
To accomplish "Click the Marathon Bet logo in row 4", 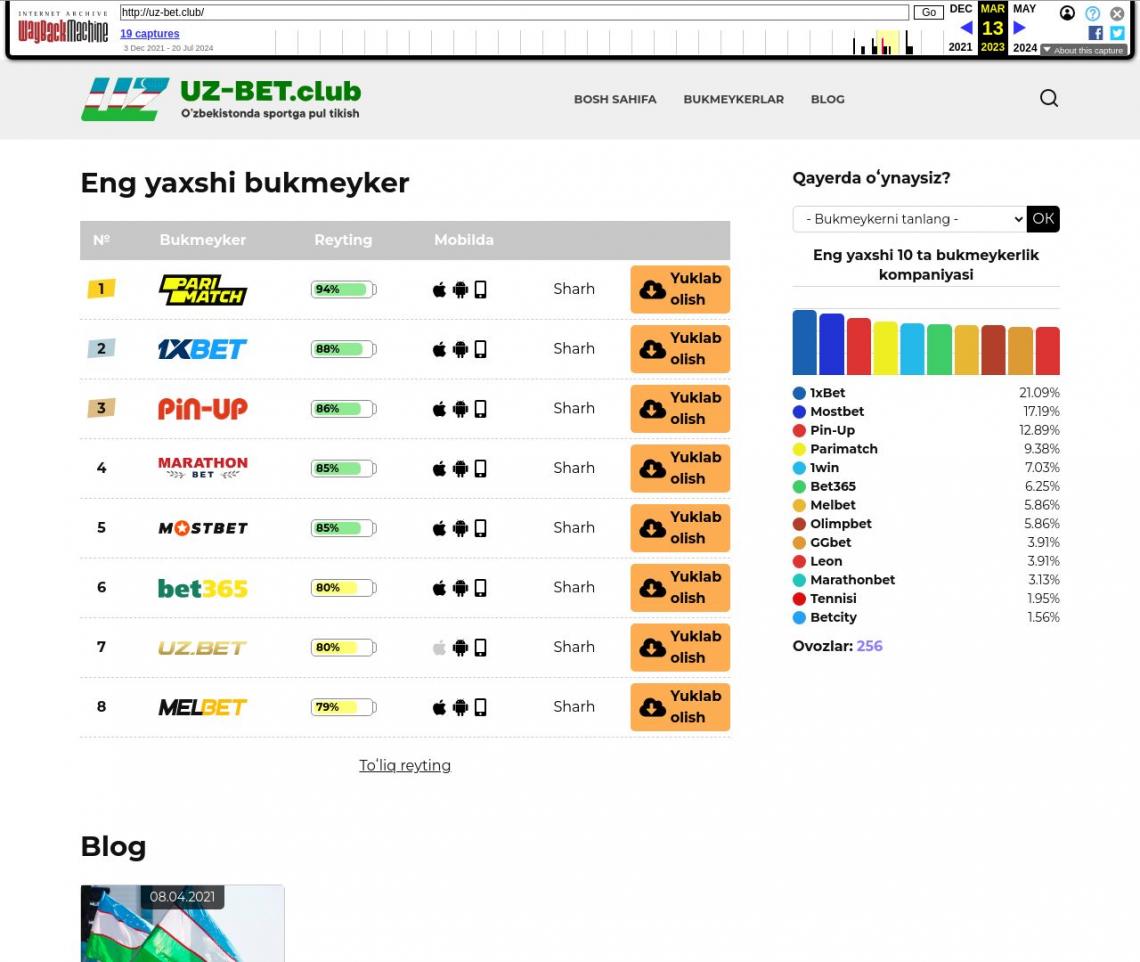I will (x=203, y=468).
